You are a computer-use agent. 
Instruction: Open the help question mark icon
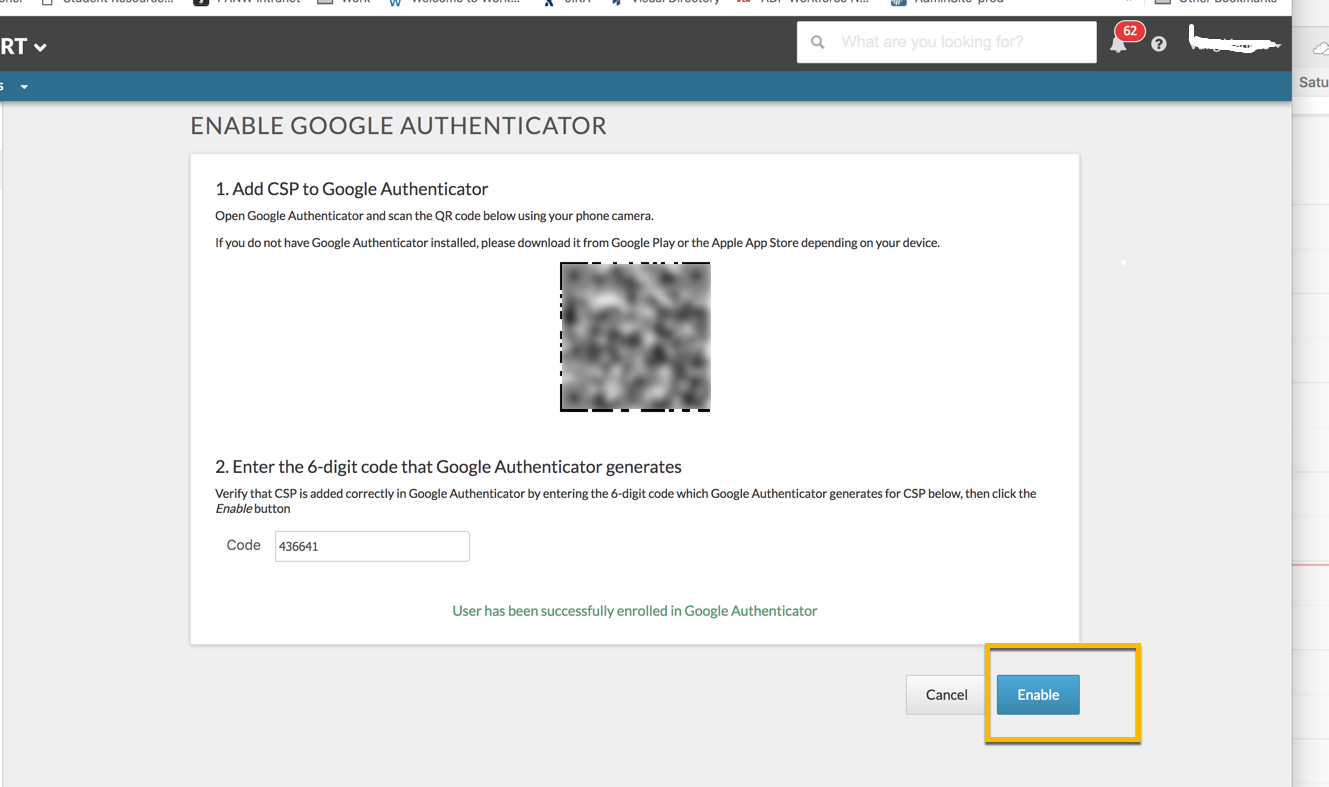coord(1159,44)
